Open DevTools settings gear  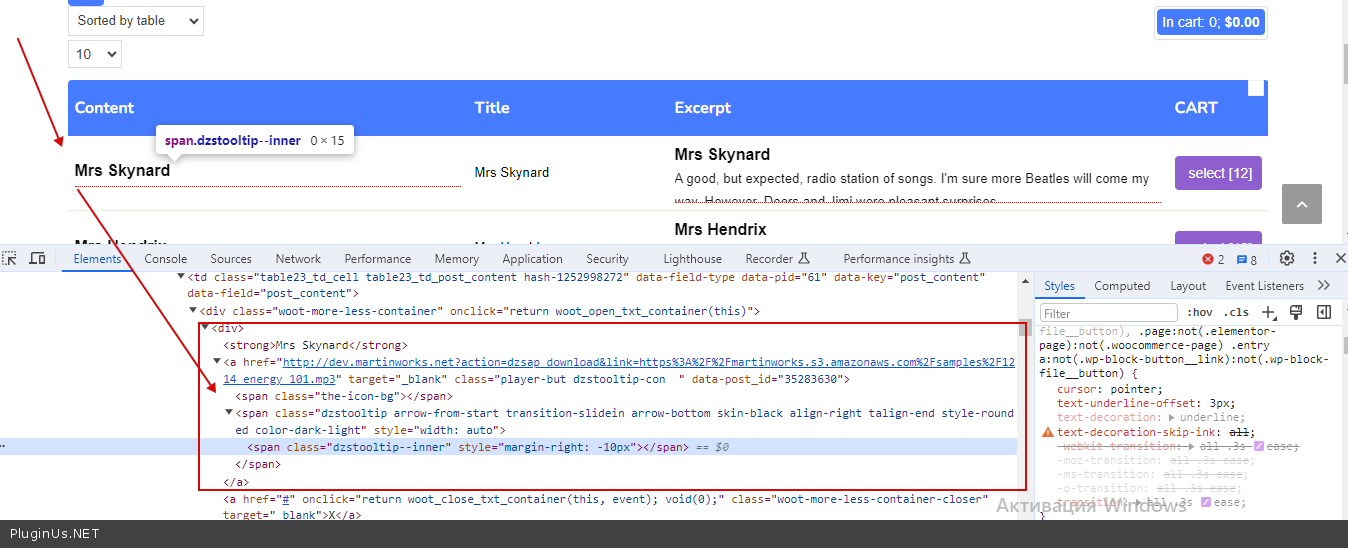coord(1287,259)
